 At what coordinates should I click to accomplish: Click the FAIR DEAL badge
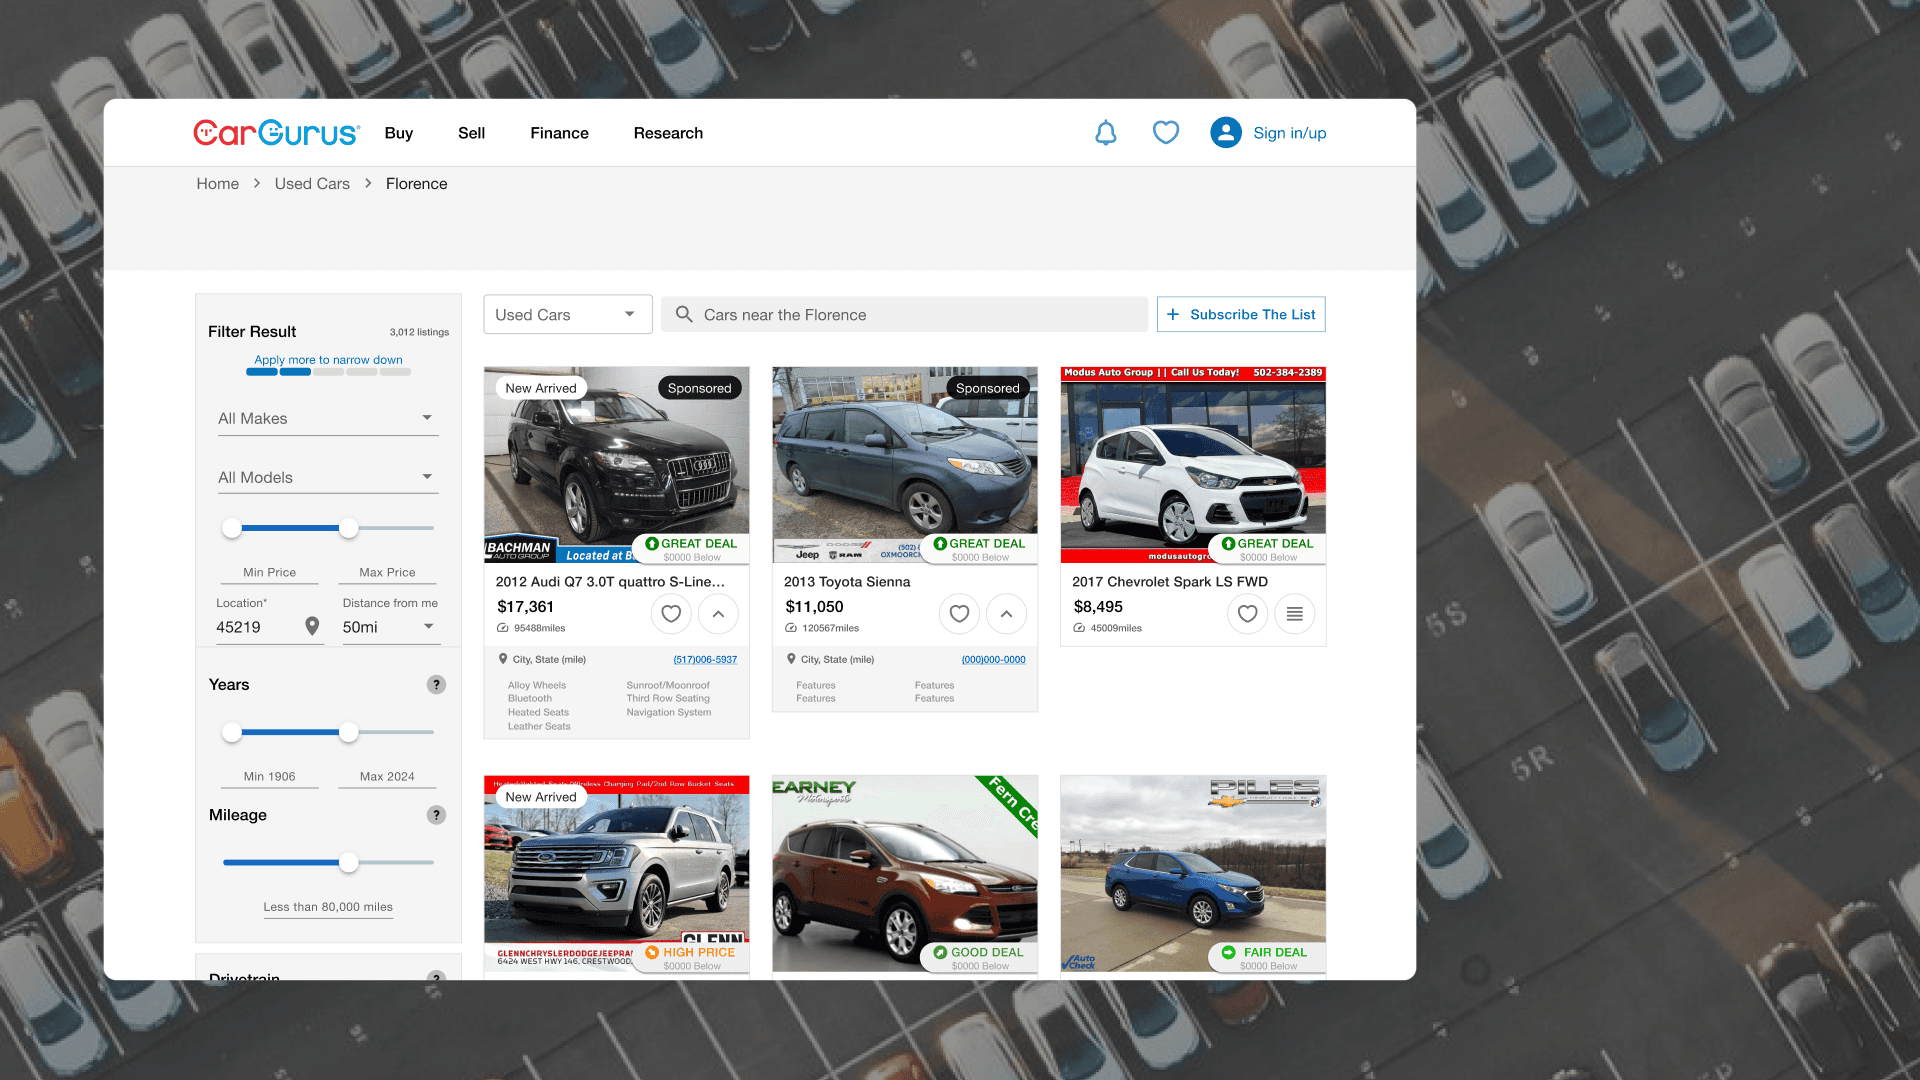tap(1267, 958)
